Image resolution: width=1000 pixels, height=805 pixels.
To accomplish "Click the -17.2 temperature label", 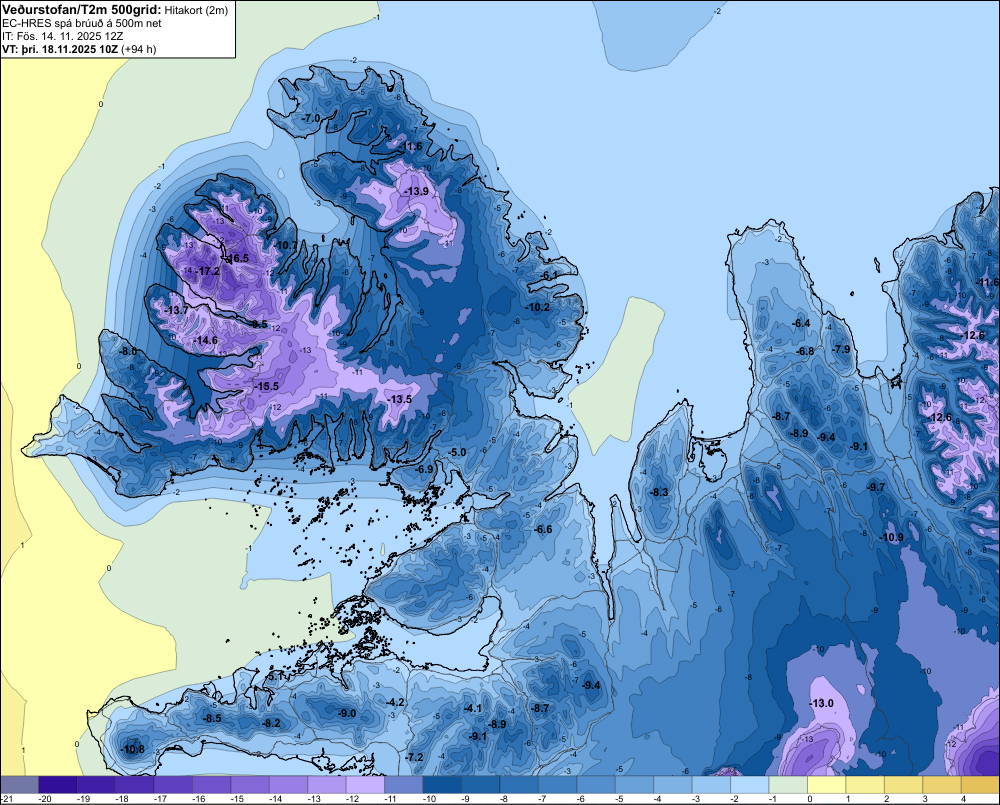I will (x=209, y=271).
